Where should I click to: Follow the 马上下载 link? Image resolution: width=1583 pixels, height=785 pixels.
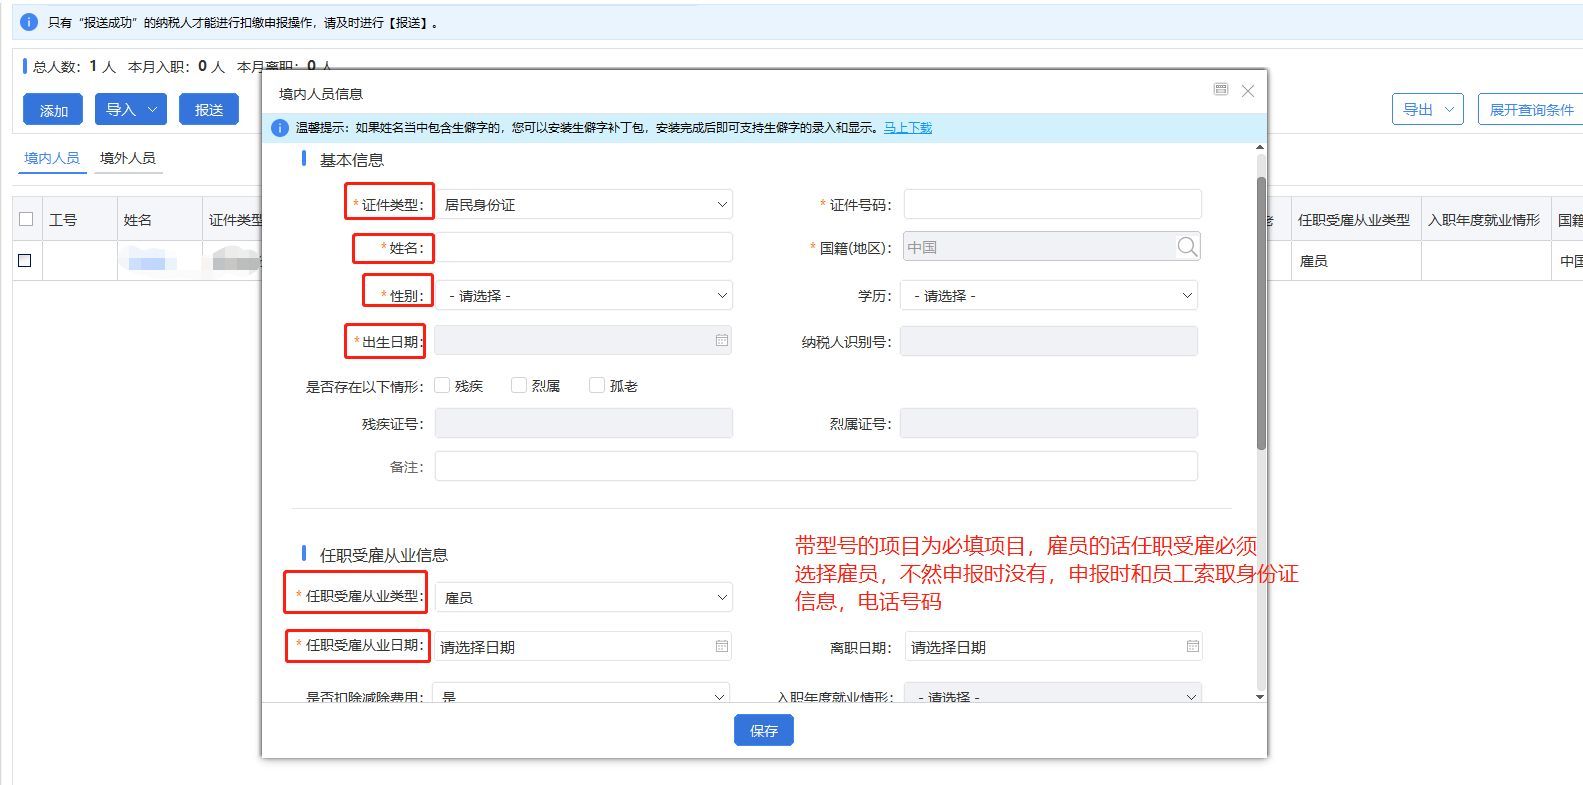[907, 128]
